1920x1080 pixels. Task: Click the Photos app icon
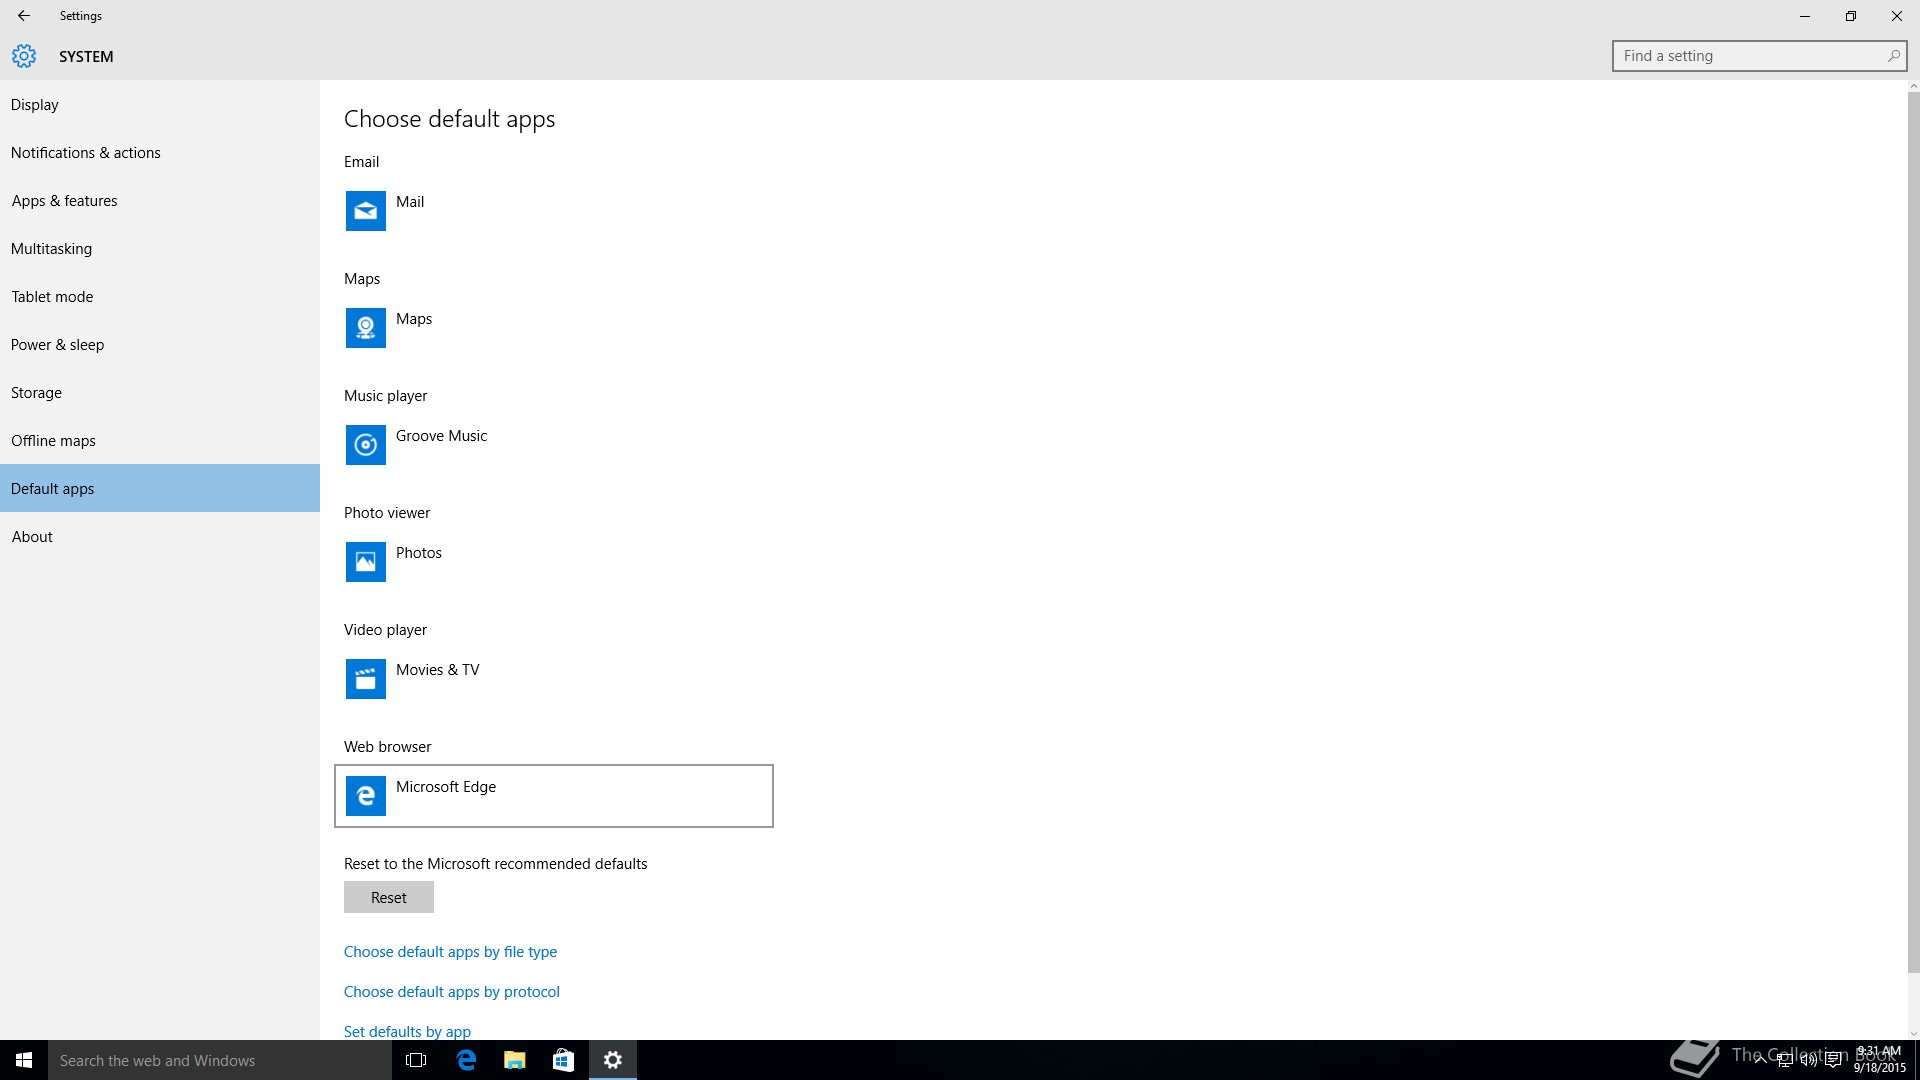tap(365, 562)
